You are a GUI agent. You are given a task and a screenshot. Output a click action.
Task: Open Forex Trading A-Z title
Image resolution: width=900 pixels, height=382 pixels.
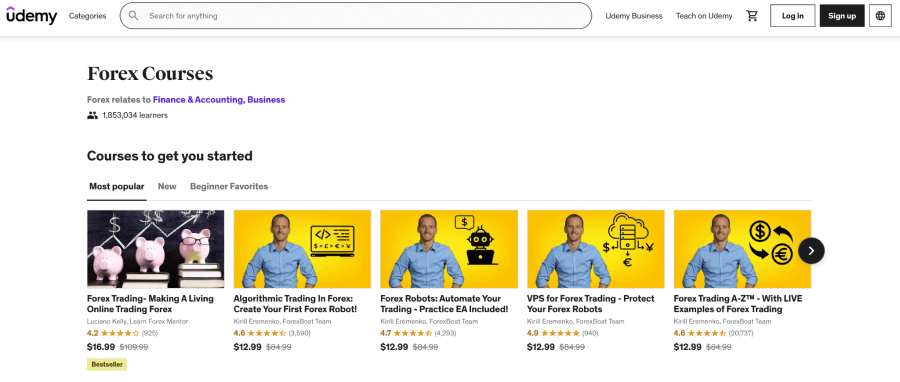click(x=738, y=304)
